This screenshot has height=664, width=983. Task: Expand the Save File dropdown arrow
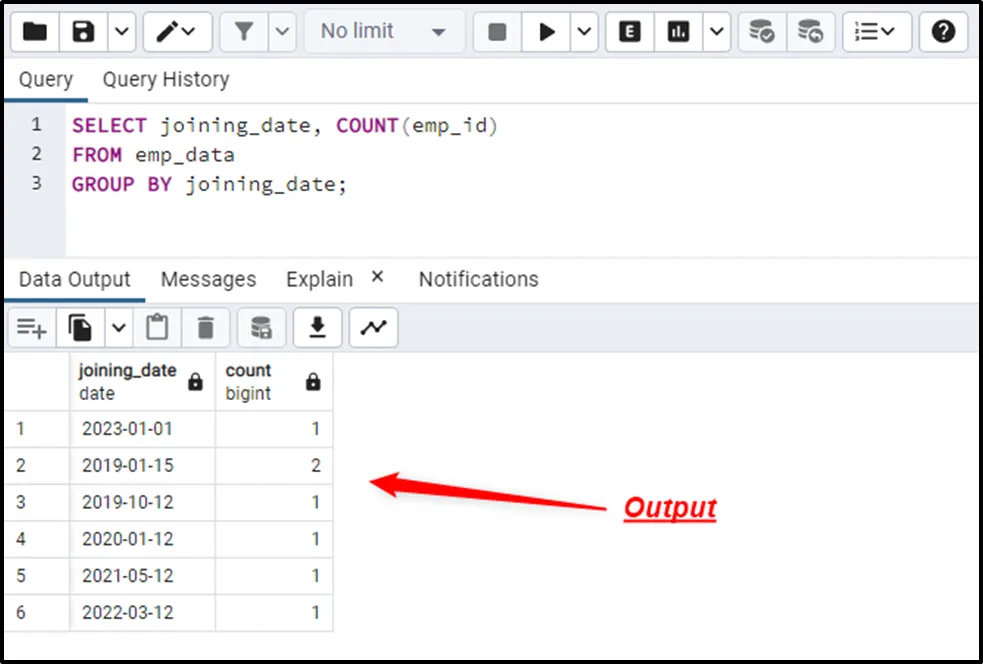coord(121,32)
